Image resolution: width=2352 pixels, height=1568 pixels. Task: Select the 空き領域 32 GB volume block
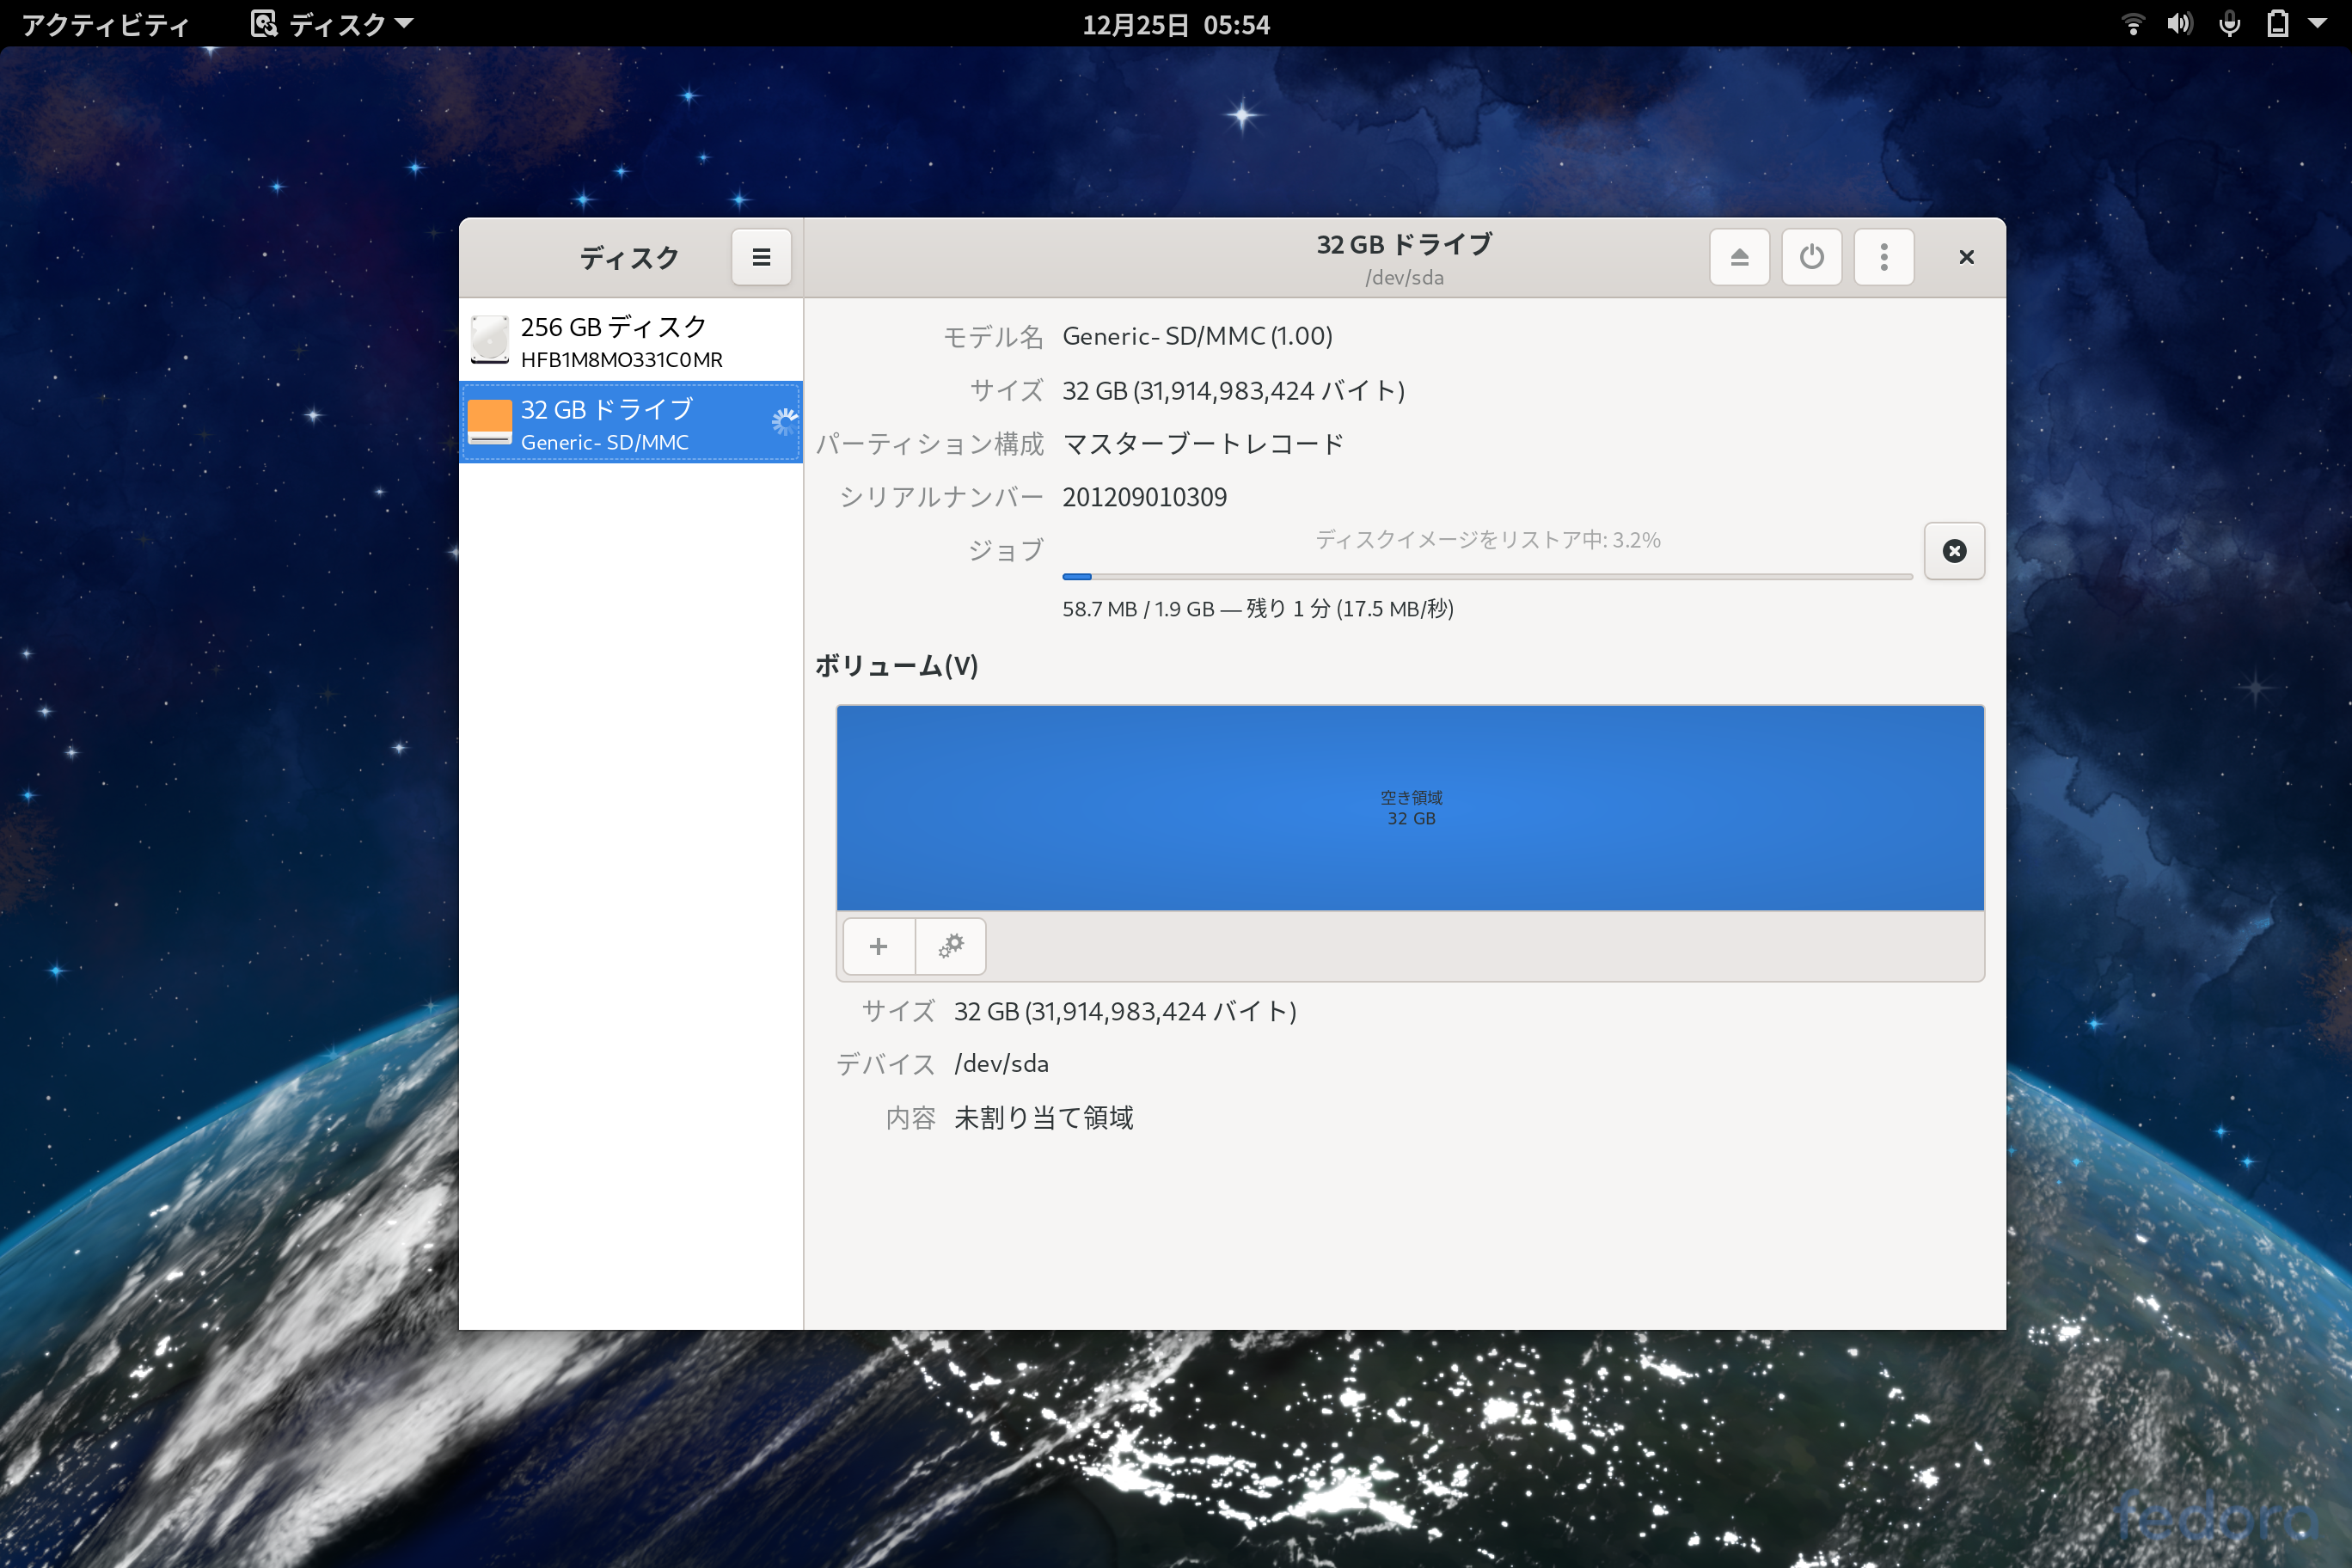click(1410, 808)
